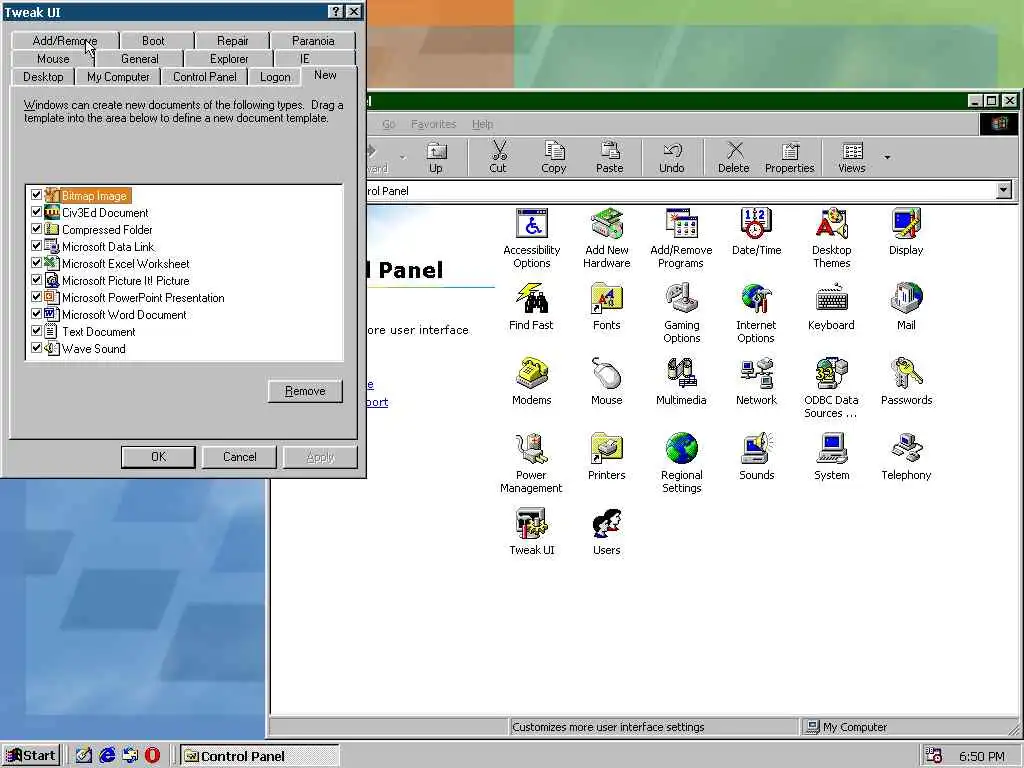
Task: Launch Internet Explorer from quick launch
Action: click(106, 756)
